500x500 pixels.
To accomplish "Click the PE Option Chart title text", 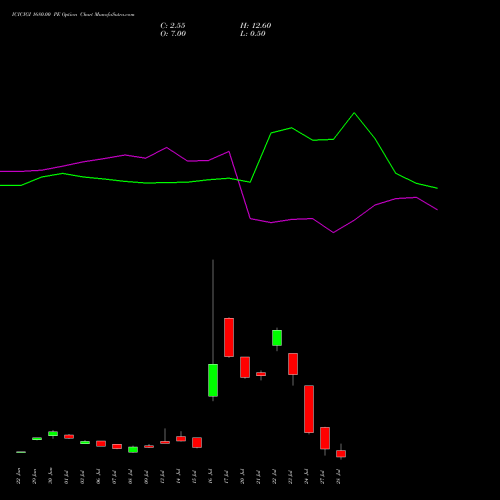I will [x=73, y=15].
